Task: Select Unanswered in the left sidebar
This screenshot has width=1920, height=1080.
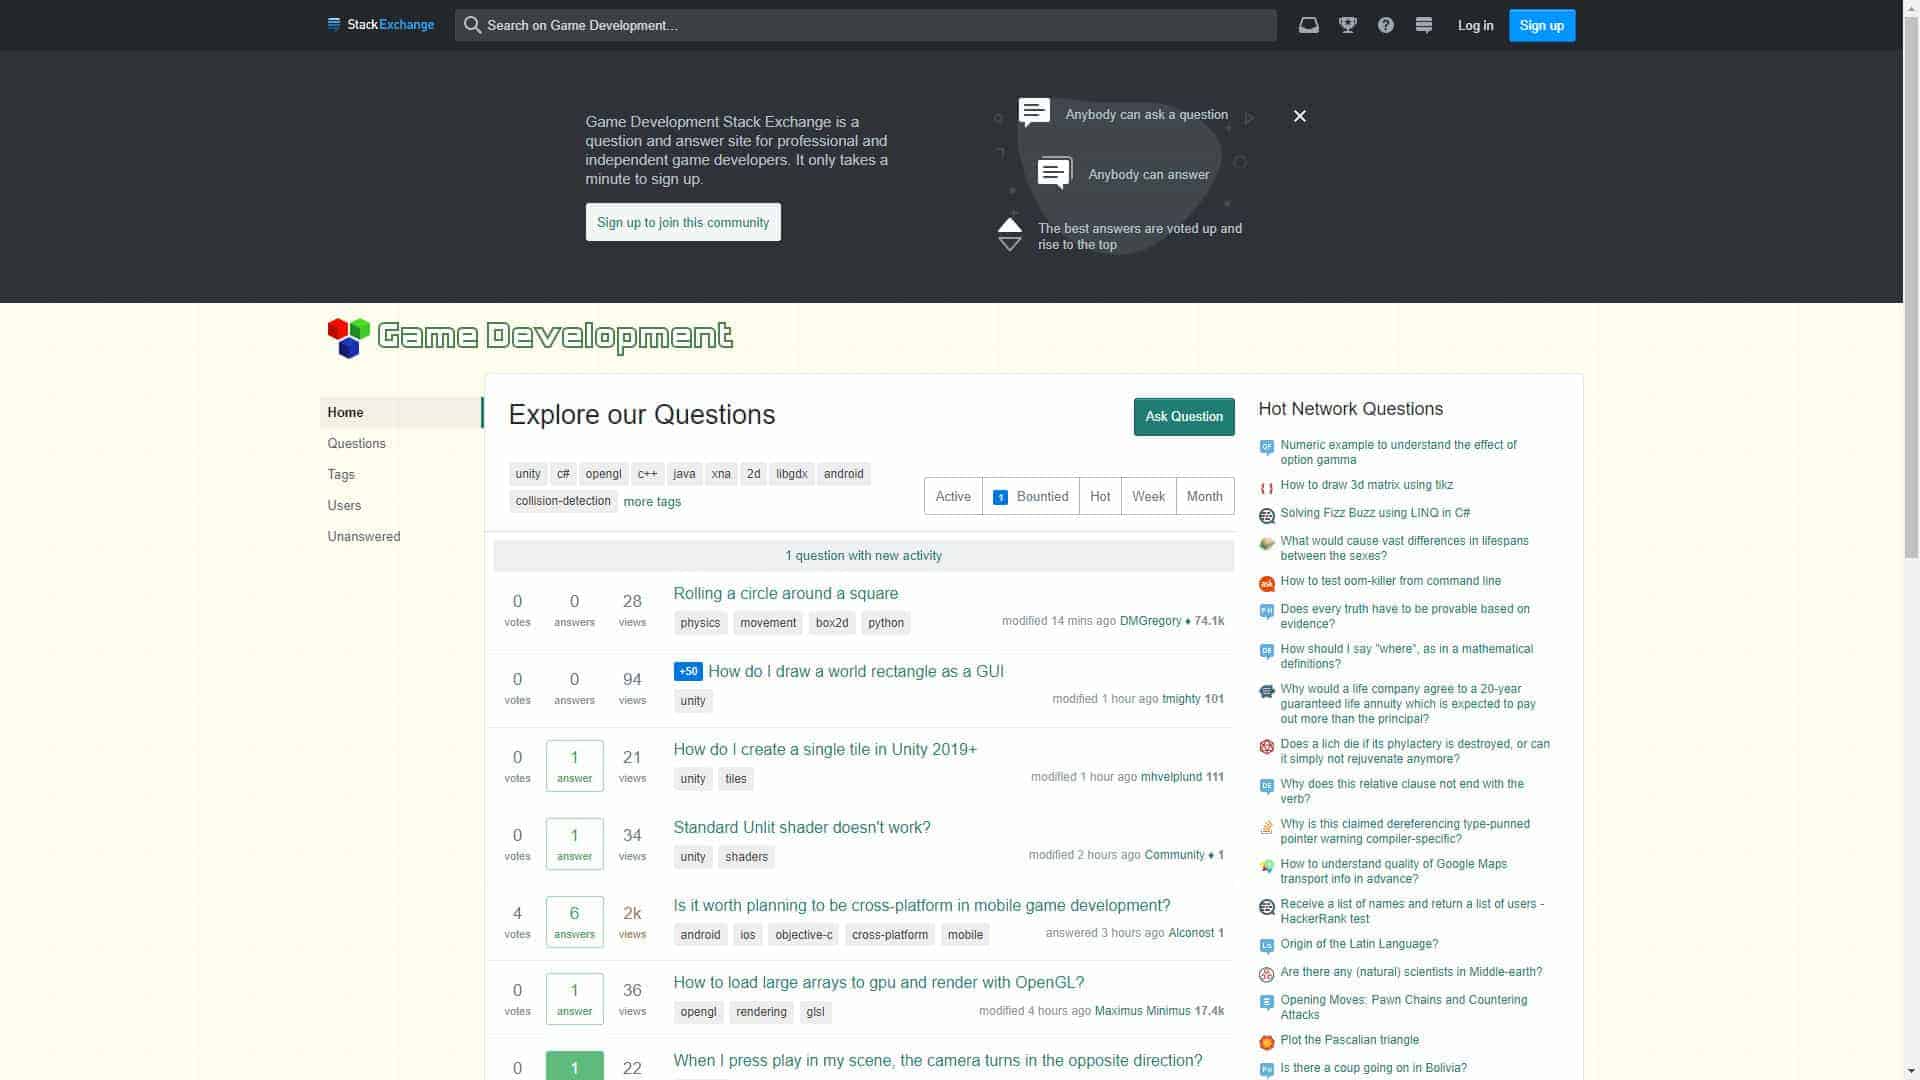Action: click(x=364, y=536)
